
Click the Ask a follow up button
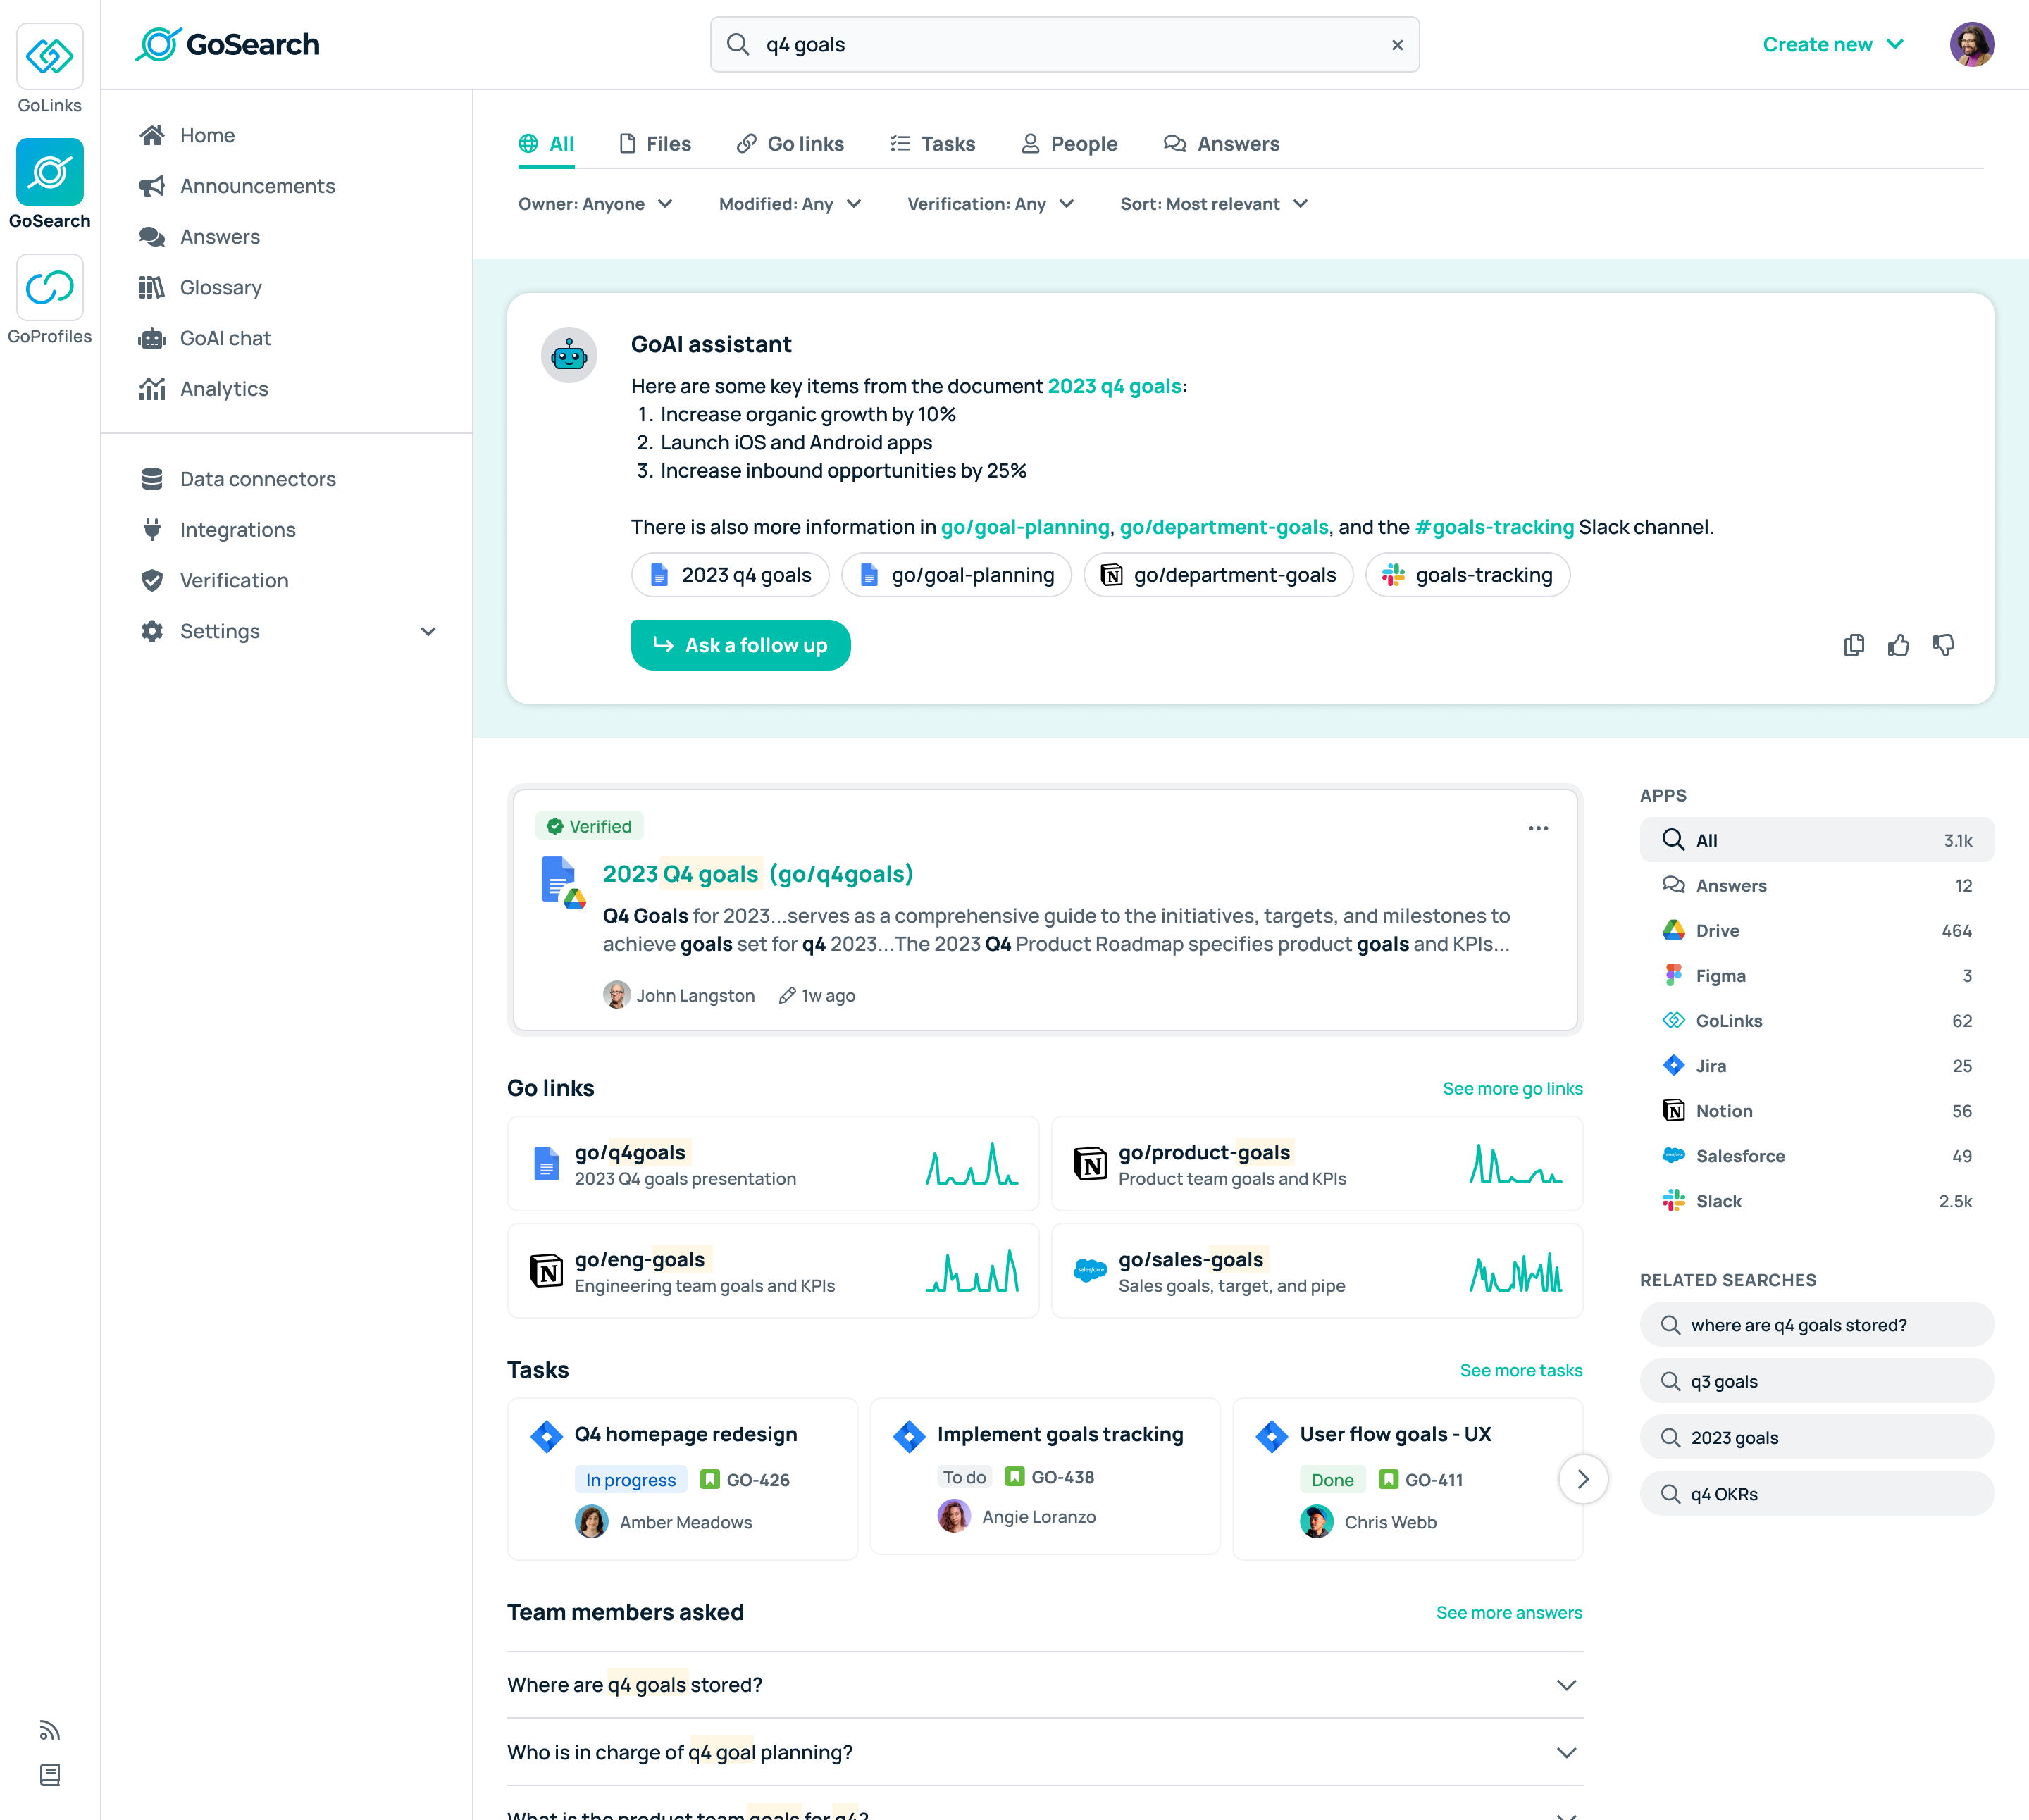[x=740, y=646]
